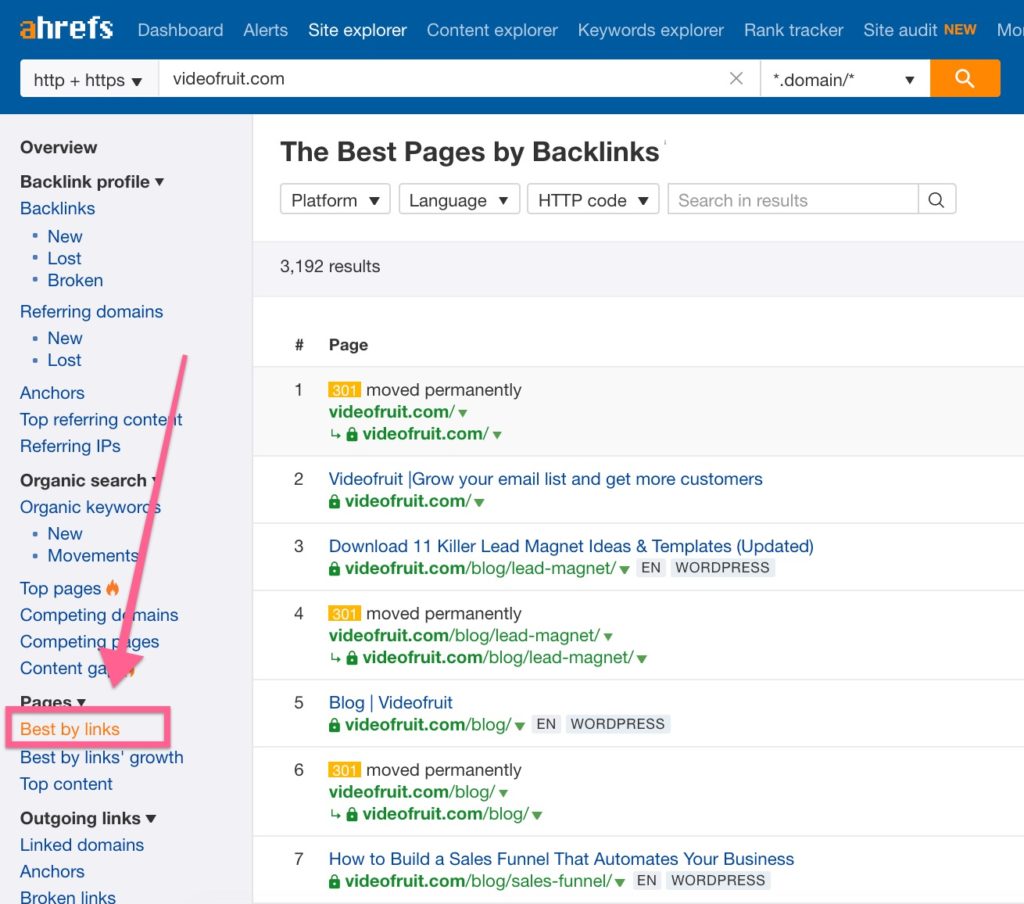Image resolution: width=1024 pixels, height=904 pixels.
Task: Open the first Anchors report under Backlink profile
Action: pyautogui.click(x=52, y=393)
